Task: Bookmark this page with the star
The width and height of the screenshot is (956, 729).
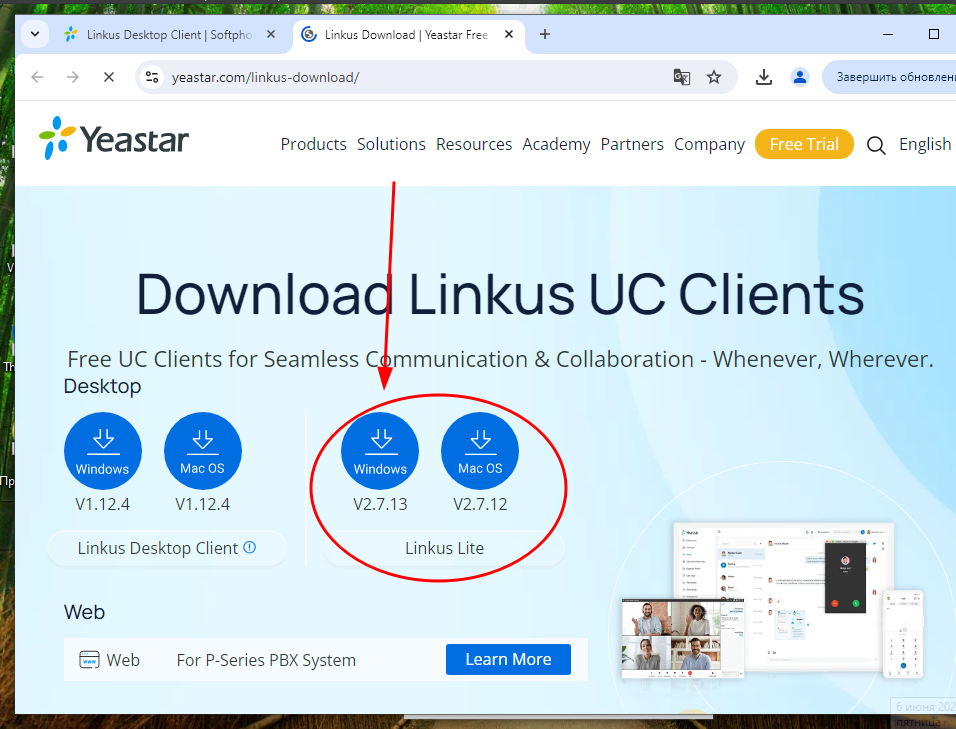Action: click(x=714, y=77)
